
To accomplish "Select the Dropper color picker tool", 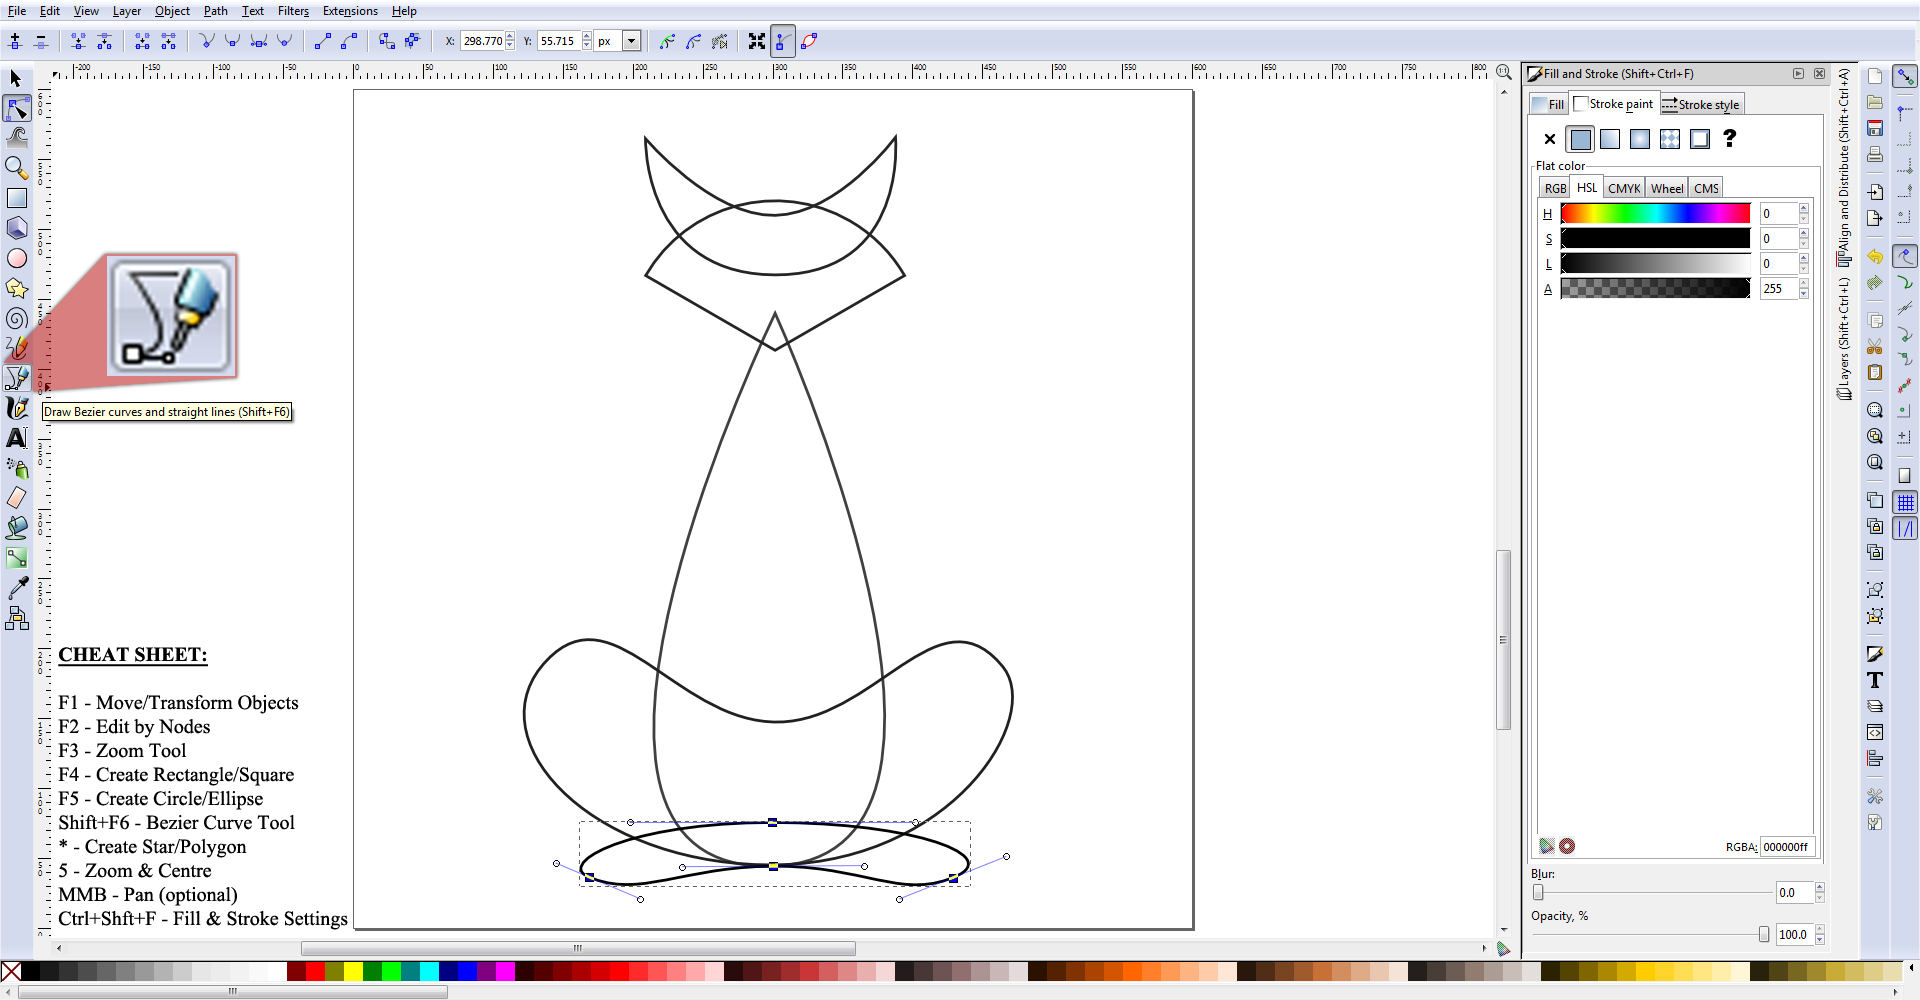I will pos(17,589).
